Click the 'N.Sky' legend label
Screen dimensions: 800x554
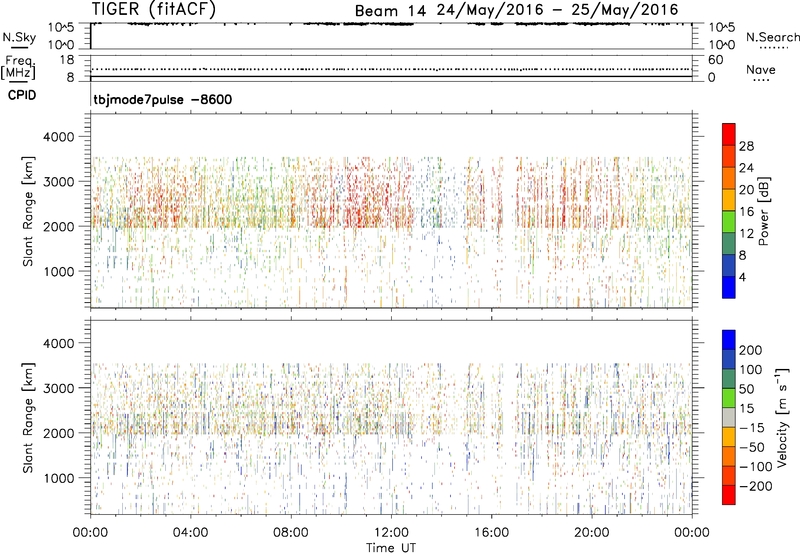[19, 37]
